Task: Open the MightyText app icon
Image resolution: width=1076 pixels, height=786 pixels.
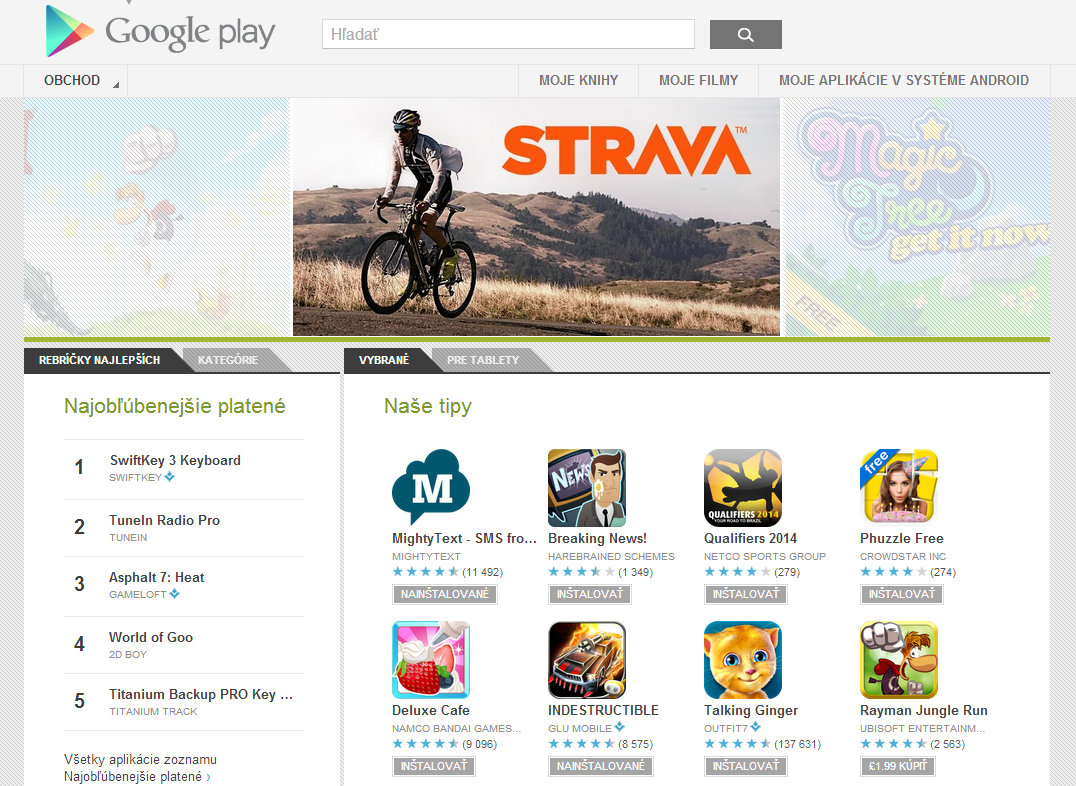Action: pos(431,487)
